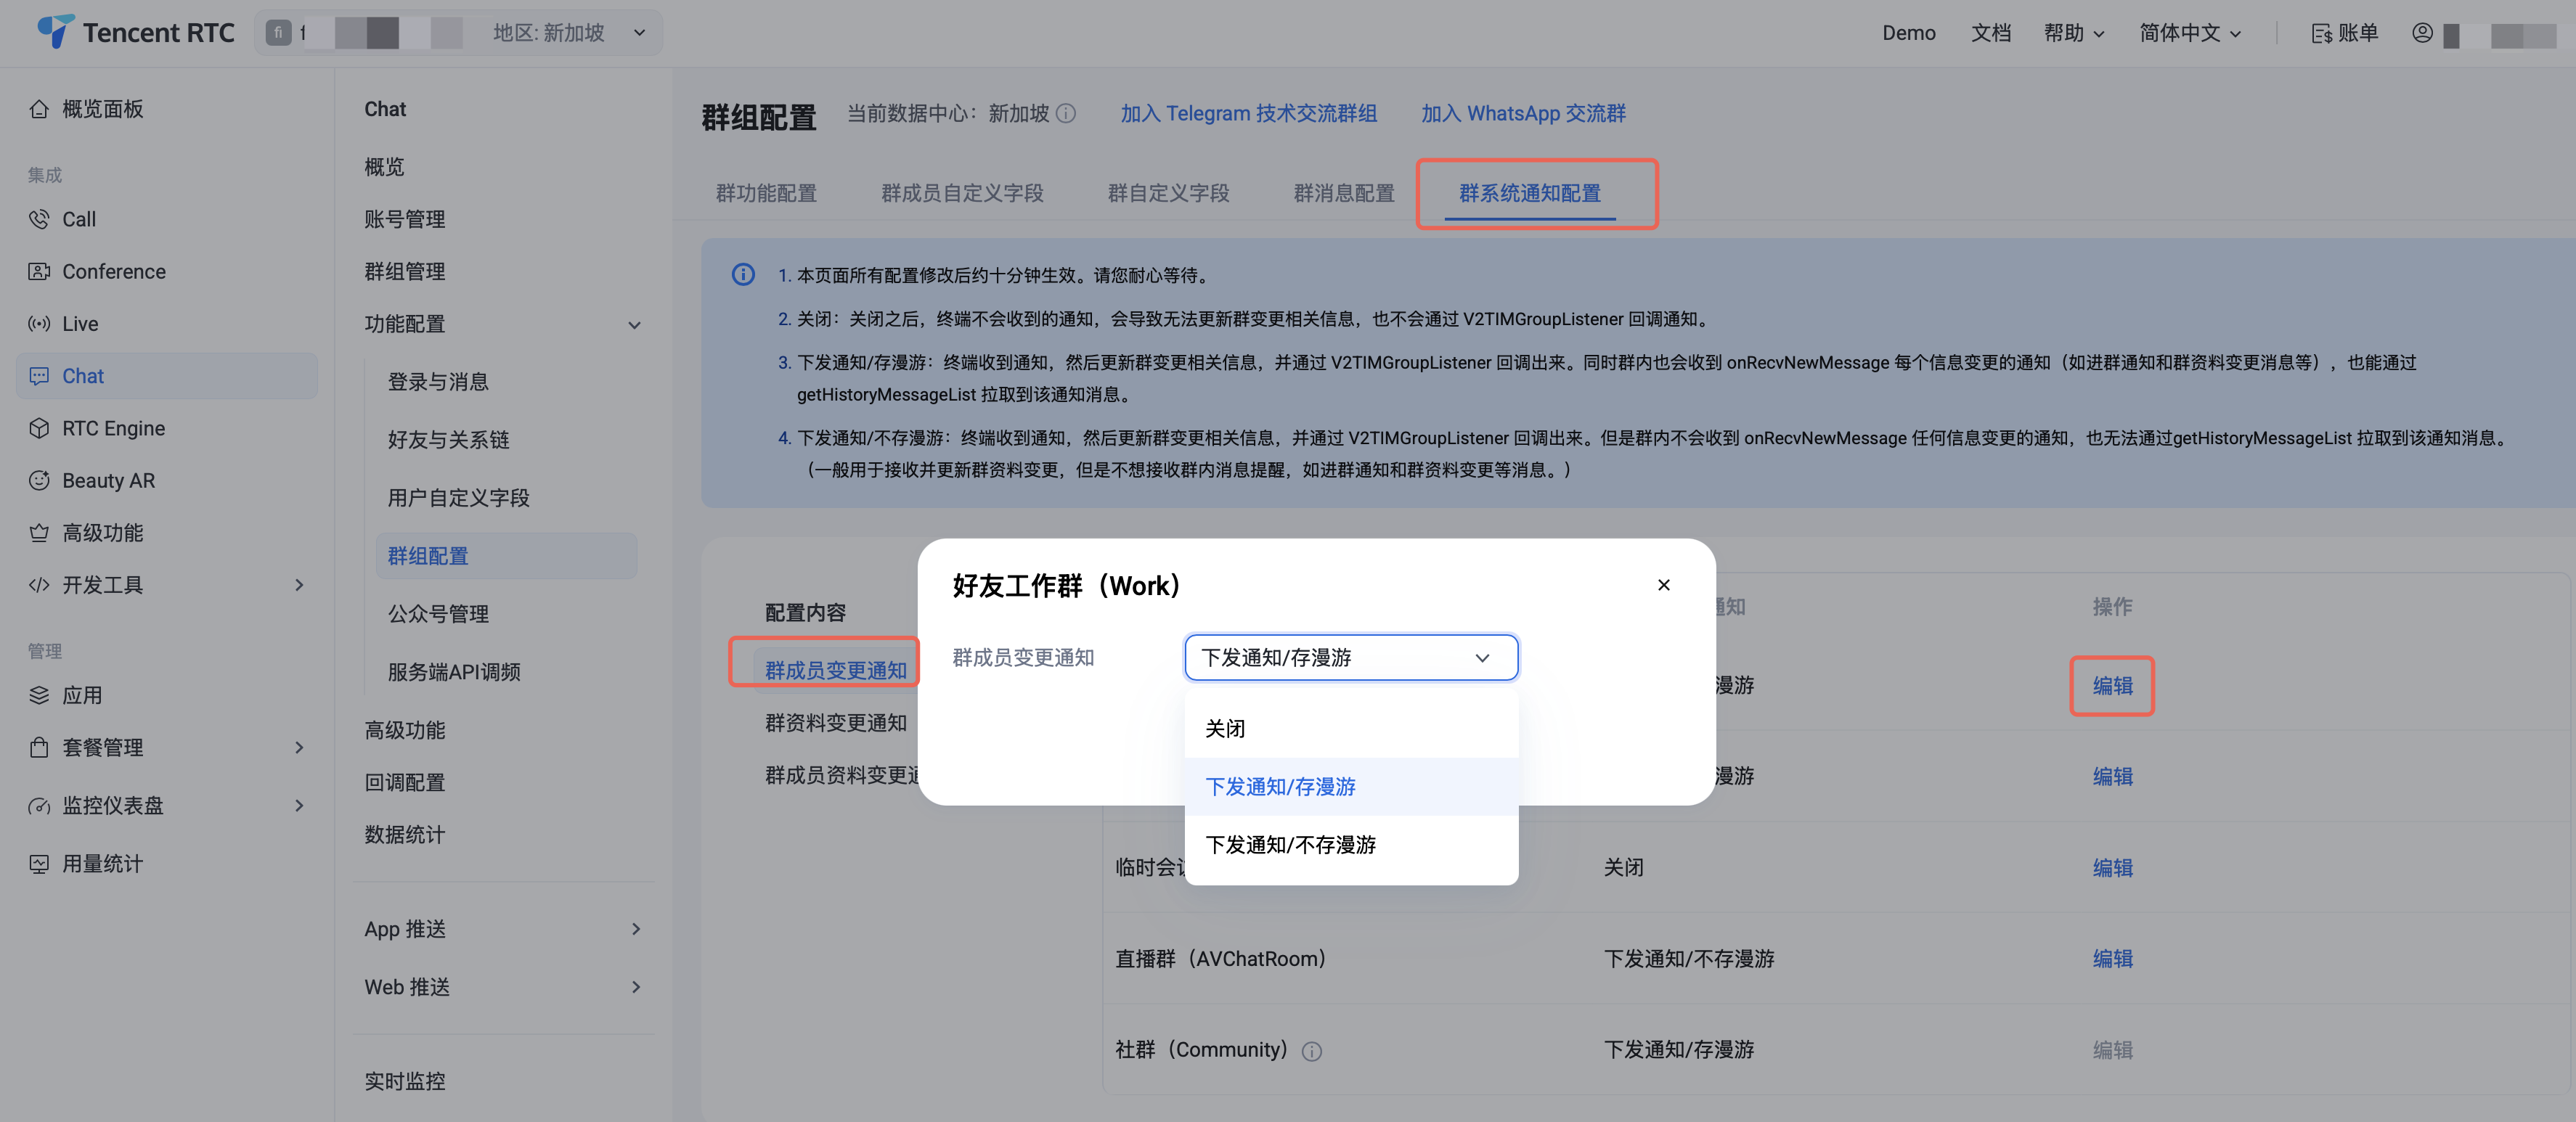Select 关闭 option in dropdown list
2576x1122 pixels.
click(1225, 728)
